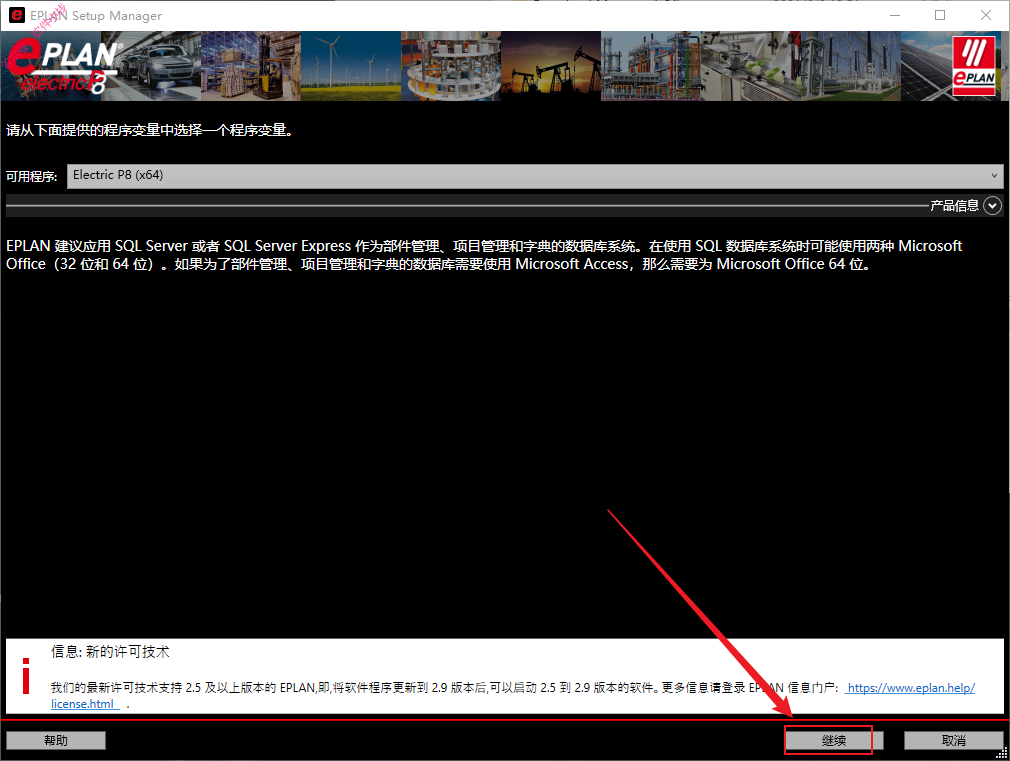1010x761 pixels.
Task: Click the red EPLAN logo at banner right
Action: click(973, 66)
